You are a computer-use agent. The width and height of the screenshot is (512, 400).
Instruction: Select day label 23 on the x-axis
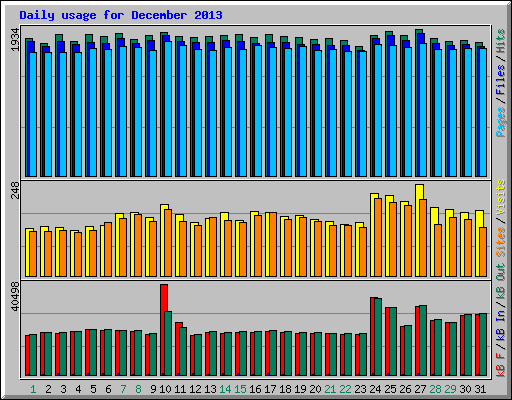360,389
